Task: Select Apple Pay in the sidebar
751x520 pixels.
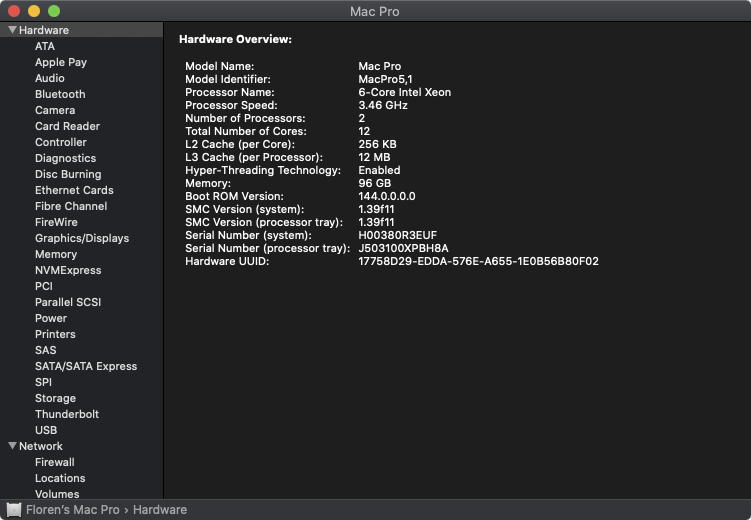Action: tap(61, 62)
